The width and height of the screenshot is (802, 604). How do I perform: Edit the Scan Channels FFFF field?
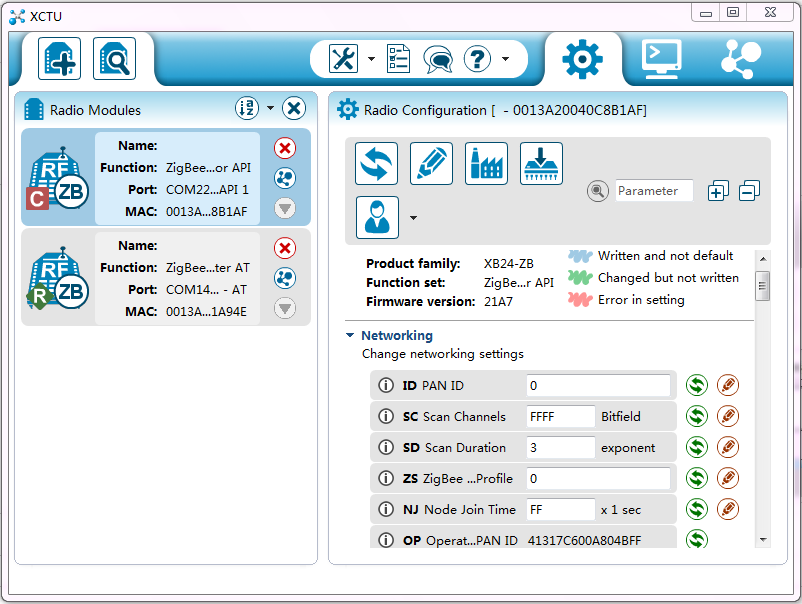point(561,416)
